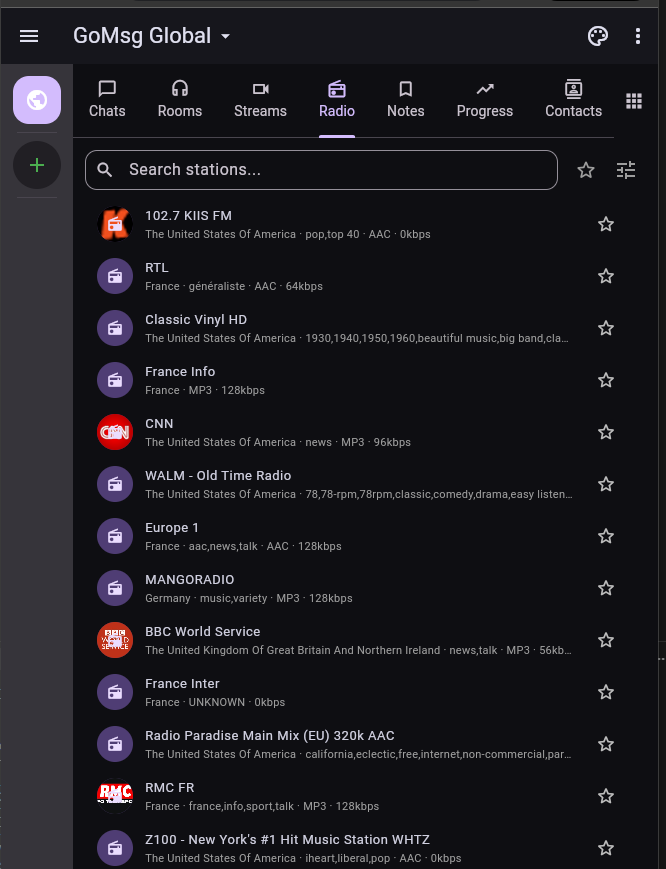The height and width of the screenshot is (869, 666).
Task: Play station titled 102.7 KIIS FM
Action: point(188,216)
